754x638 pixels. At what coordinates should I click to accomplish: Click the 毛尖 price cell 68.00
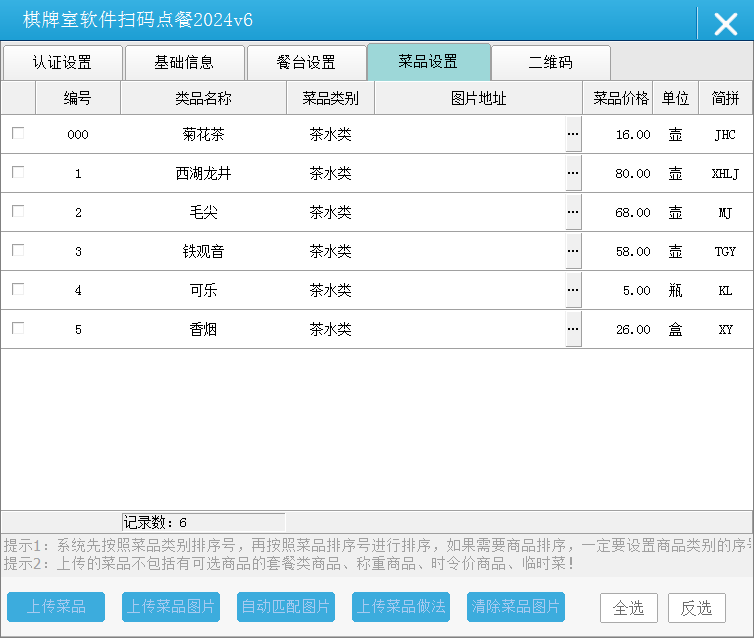pyautogui.click(x=620, y=212)
